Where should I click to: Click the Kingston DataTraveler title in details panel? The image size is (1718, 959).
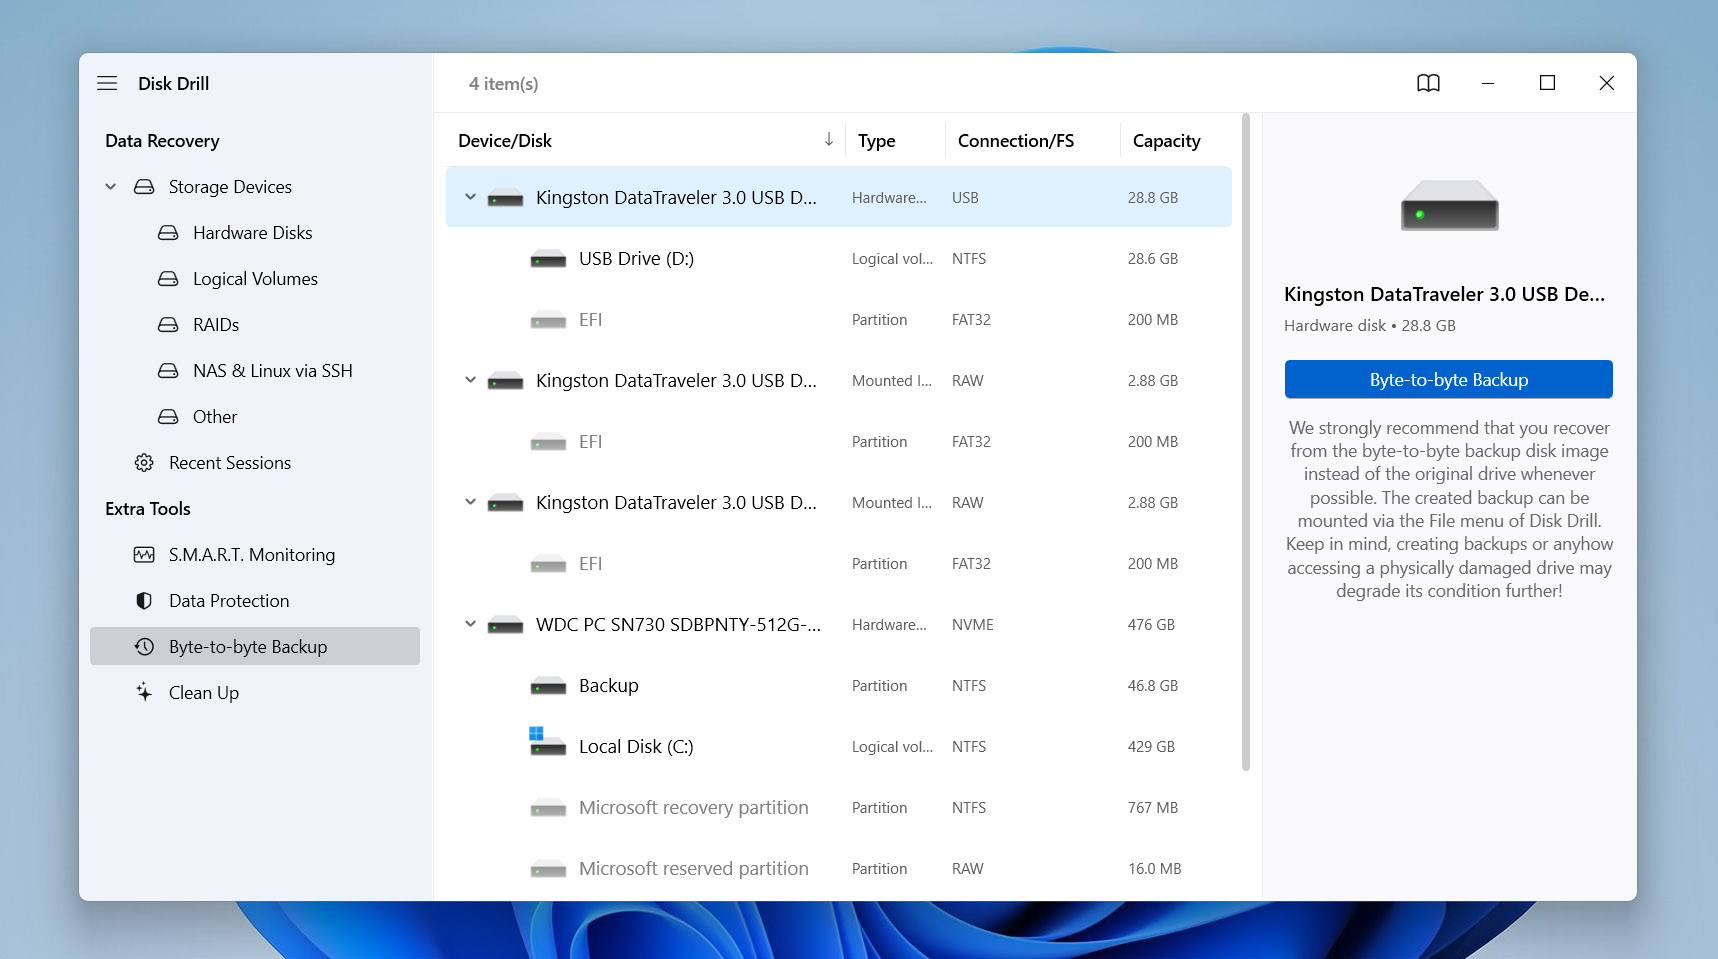(x=1444, y=294)
